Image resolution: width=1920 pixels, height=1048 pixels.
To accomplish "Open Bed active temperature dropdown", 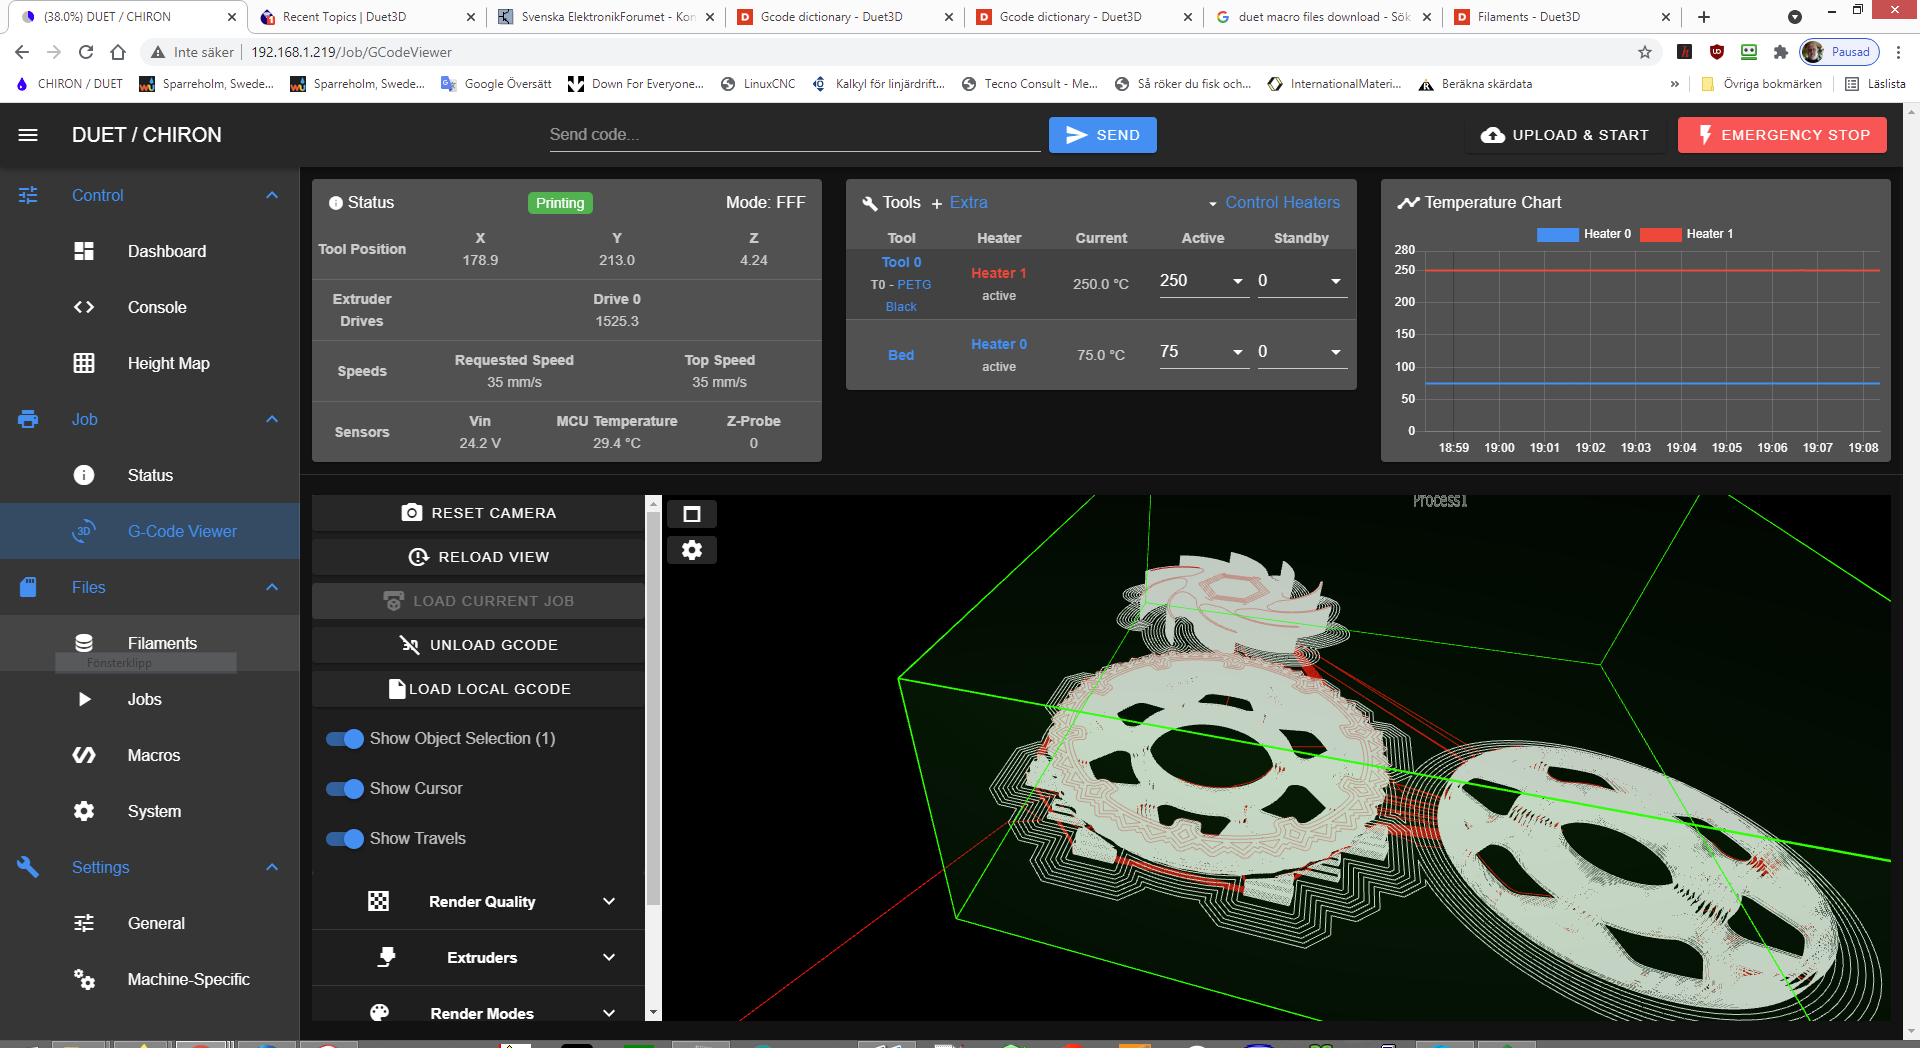I will [1238, 352].
